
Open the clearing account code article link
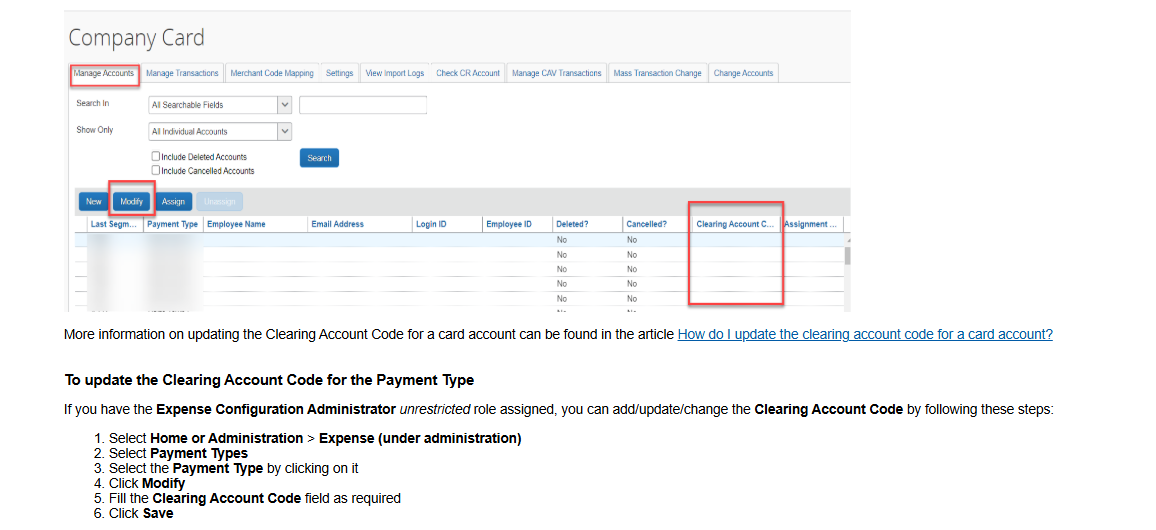(x=864, y=335)
